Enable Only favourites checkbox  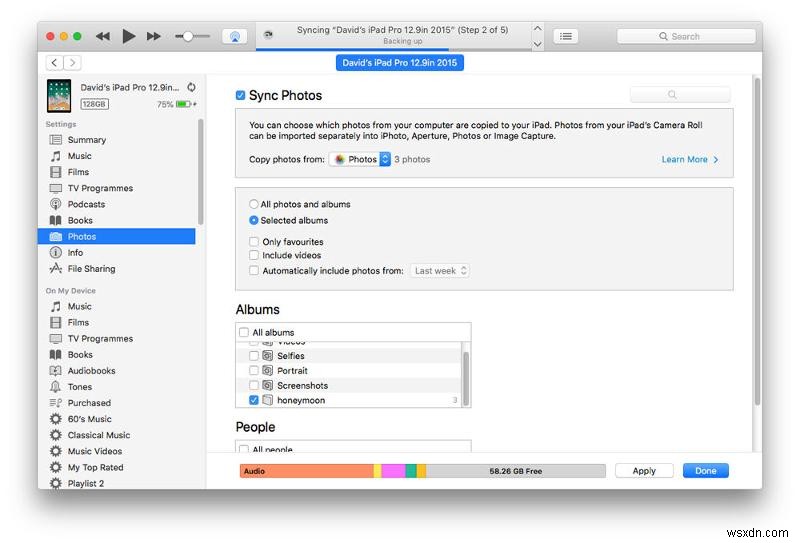pos(254,241)
